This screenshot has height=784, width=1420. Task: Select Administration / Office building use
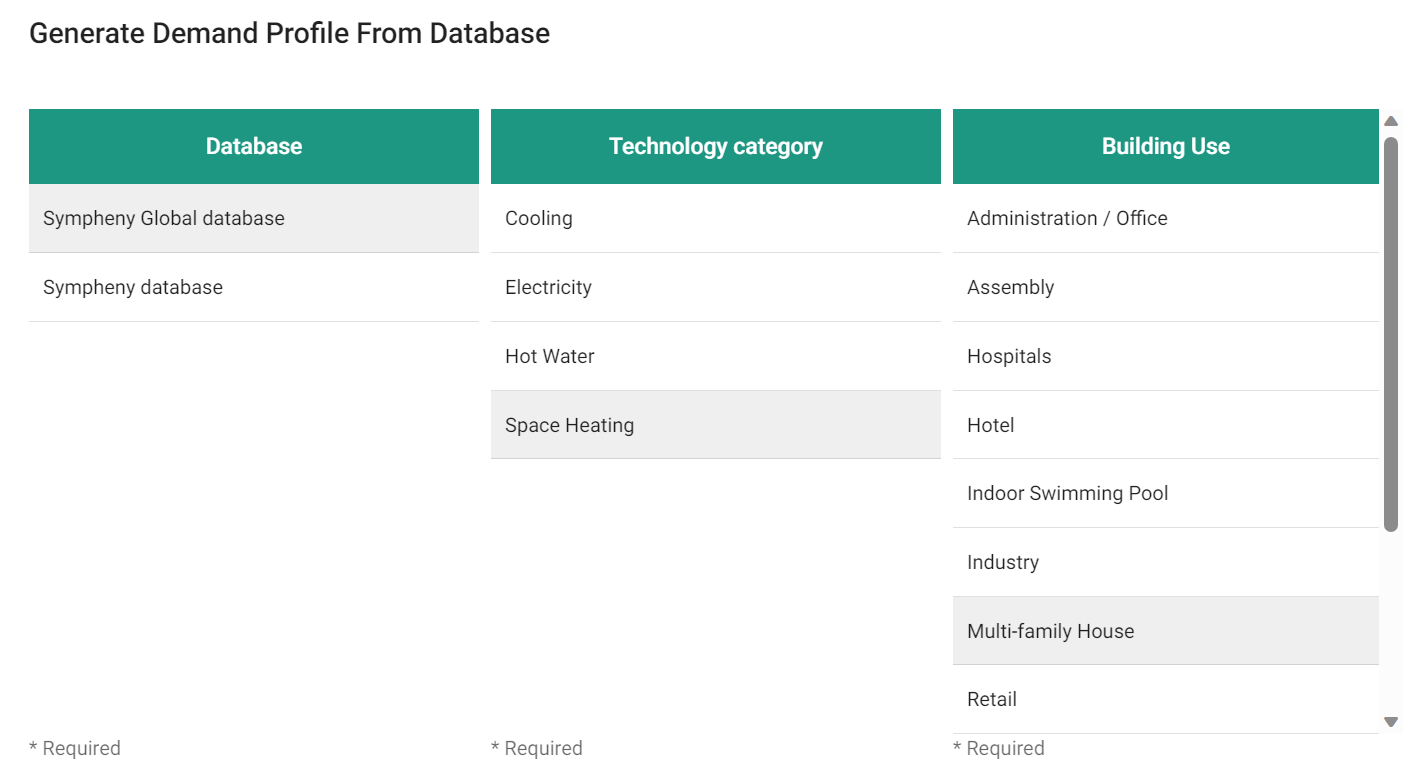pos(1165,218)
